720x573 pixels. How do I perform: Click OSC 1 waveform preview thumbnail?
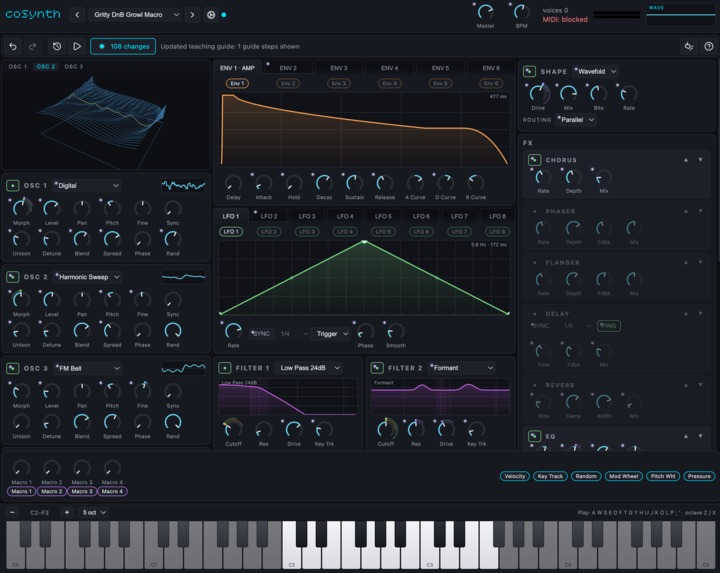(183, 185)
